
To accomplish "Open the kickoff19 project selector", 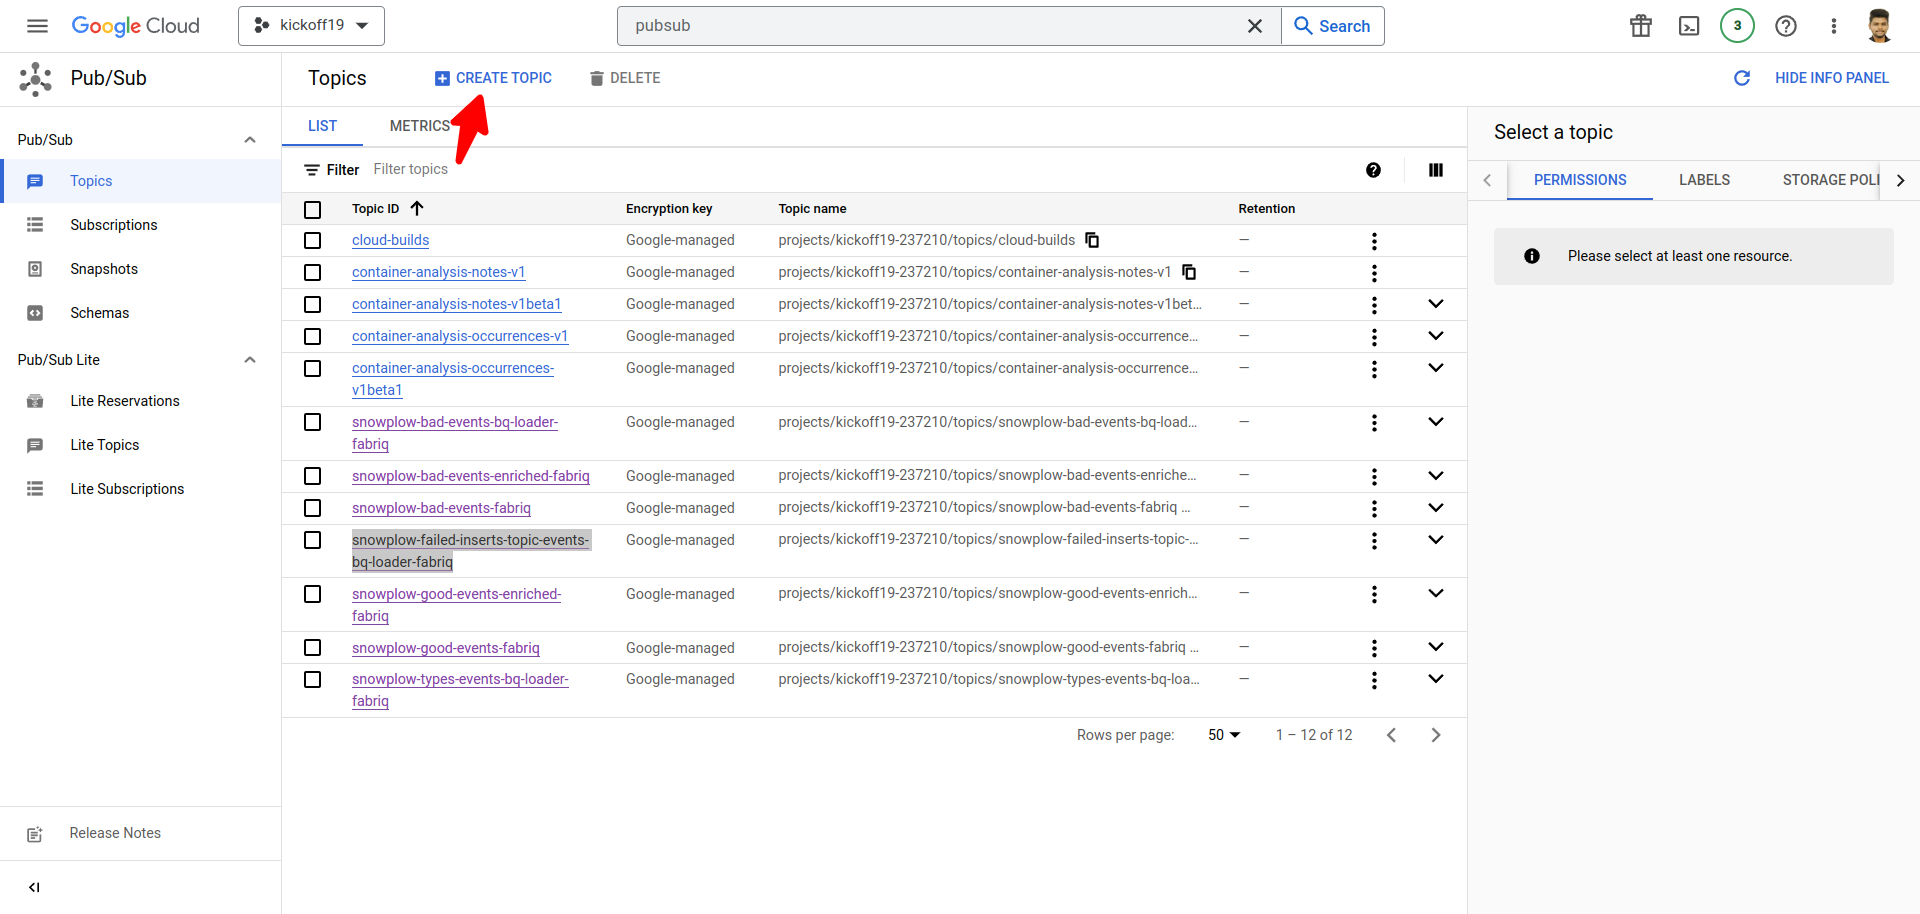I will point(311,26).
